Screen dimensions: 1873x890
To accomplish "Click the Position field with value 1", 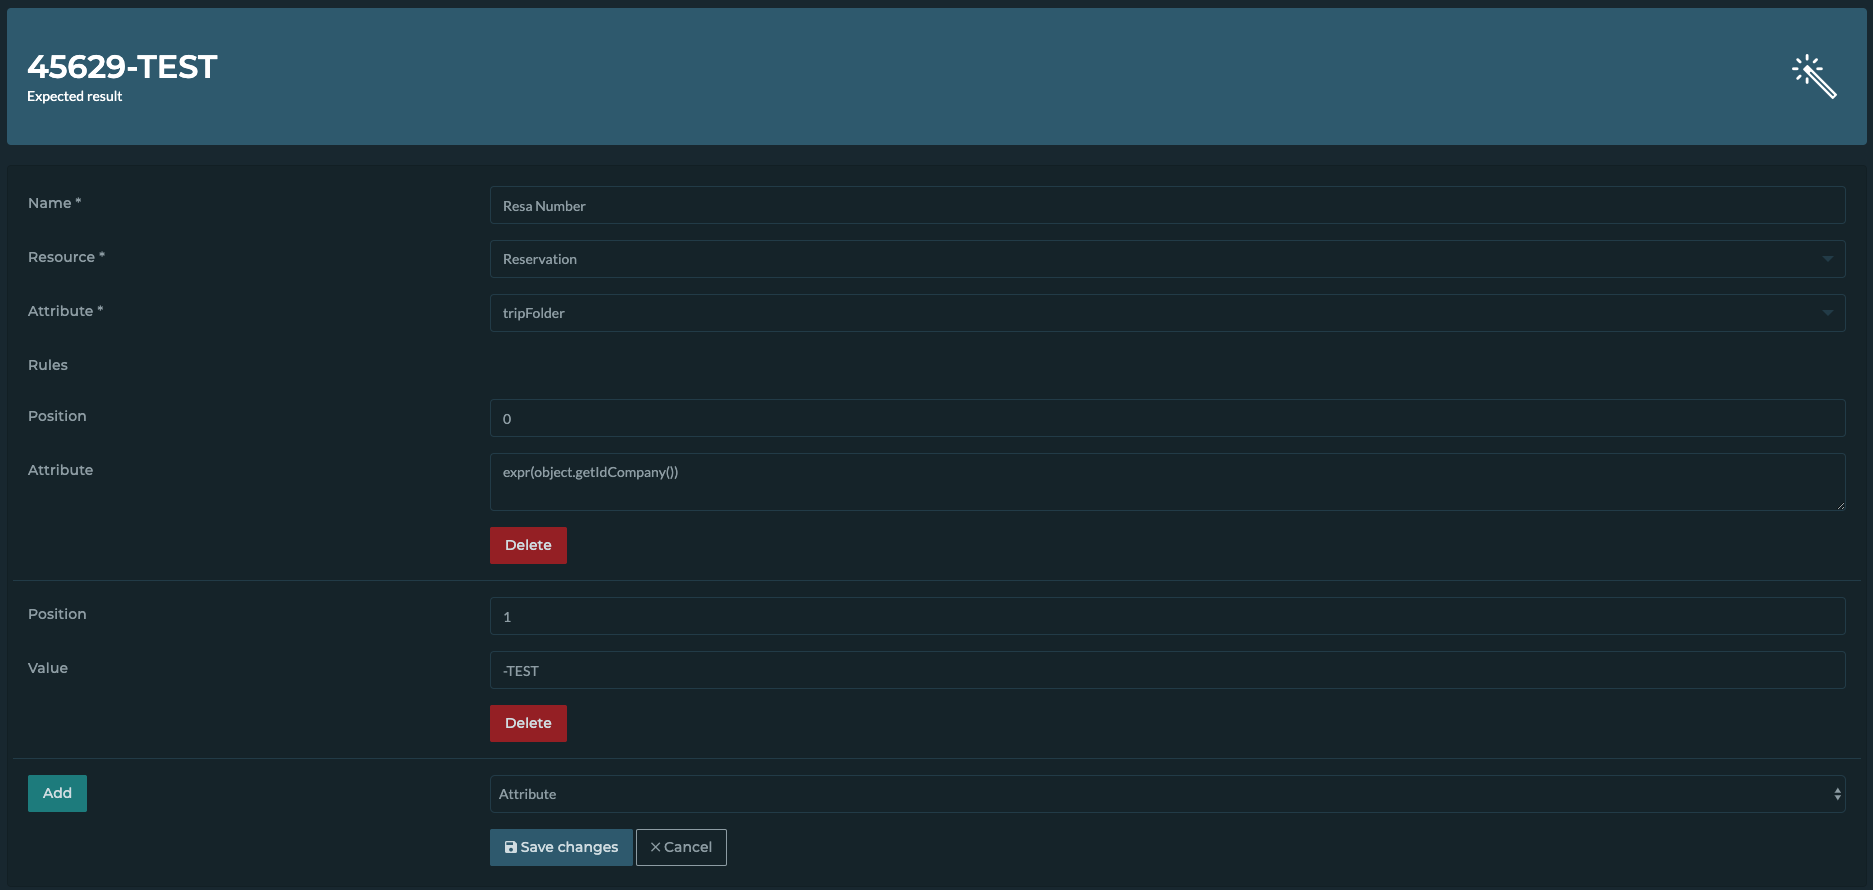I will (1167, 616).
